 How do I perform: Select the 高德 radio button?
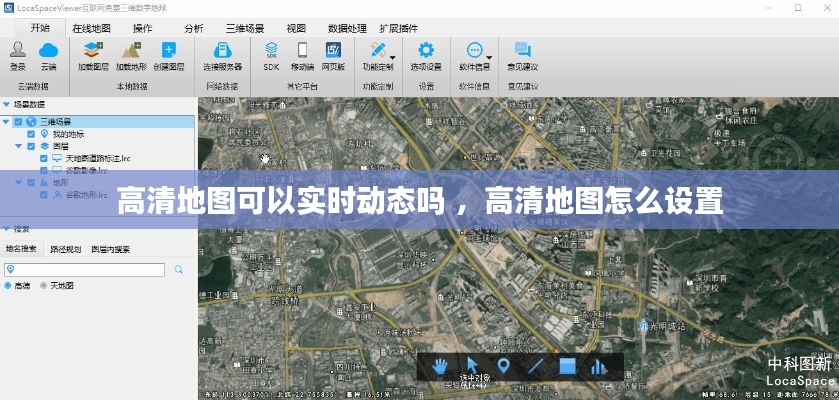(7, 286)
